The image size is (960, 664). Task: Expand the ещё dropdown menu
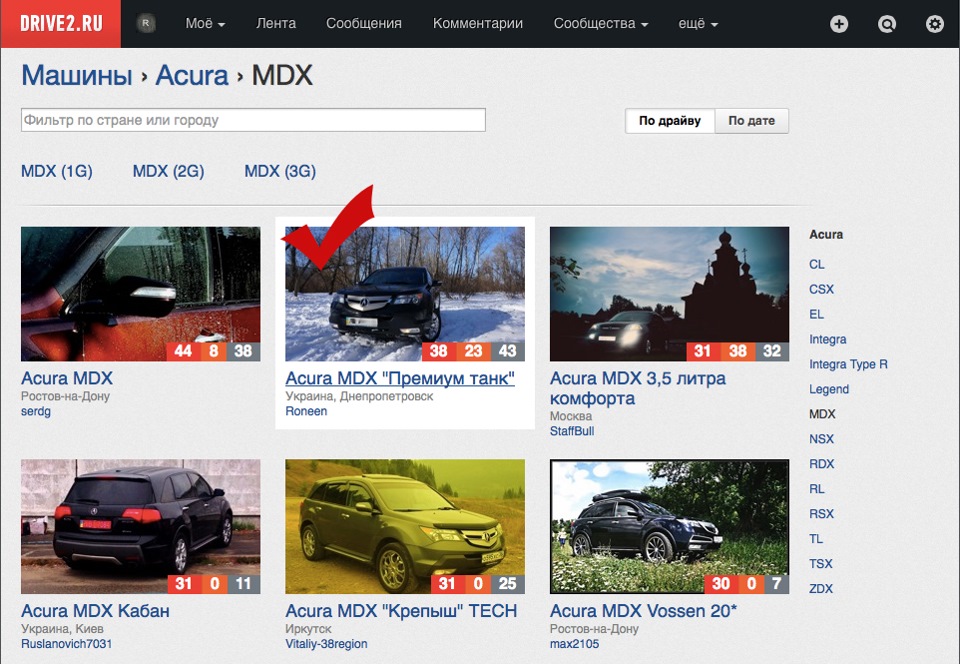pos(698,23)
